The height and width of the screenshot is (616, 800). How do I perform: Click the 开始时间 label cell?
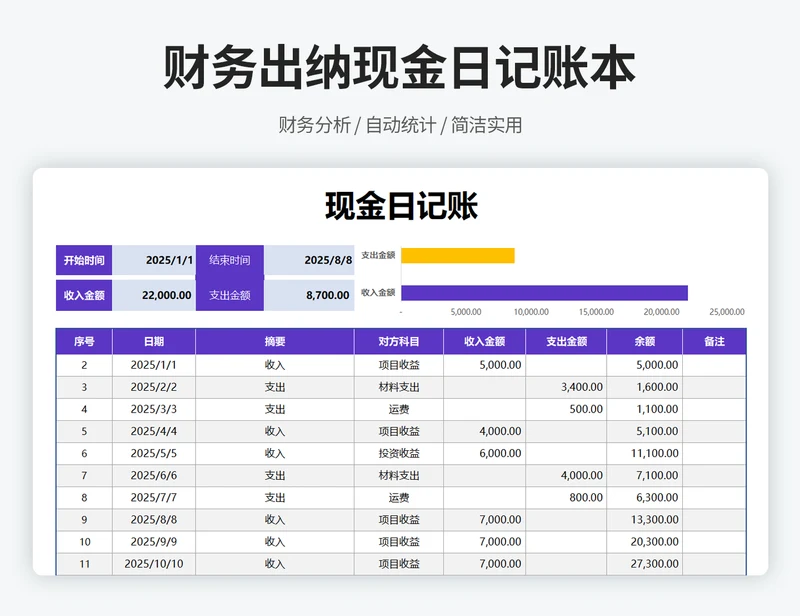pos(84,260)
